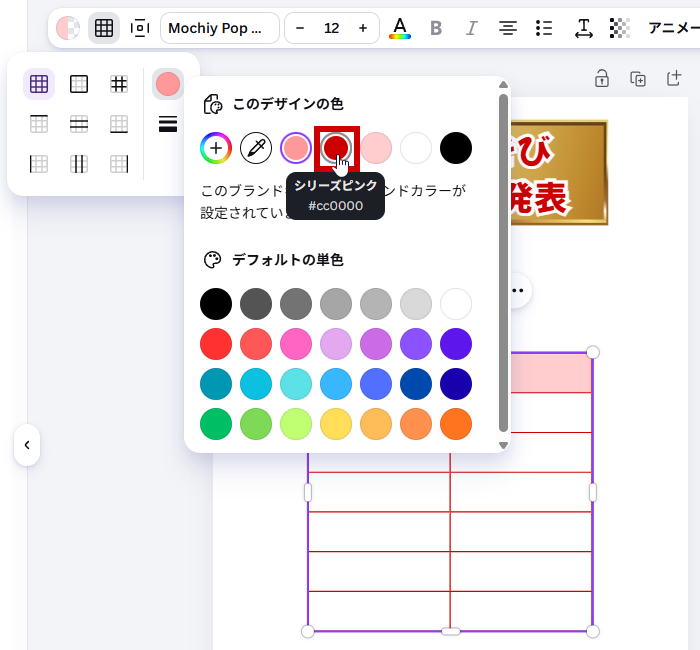This screenshot has width=700, height=650.
Task: Choose navy blue default color swatch
Action: pos(456,384)
